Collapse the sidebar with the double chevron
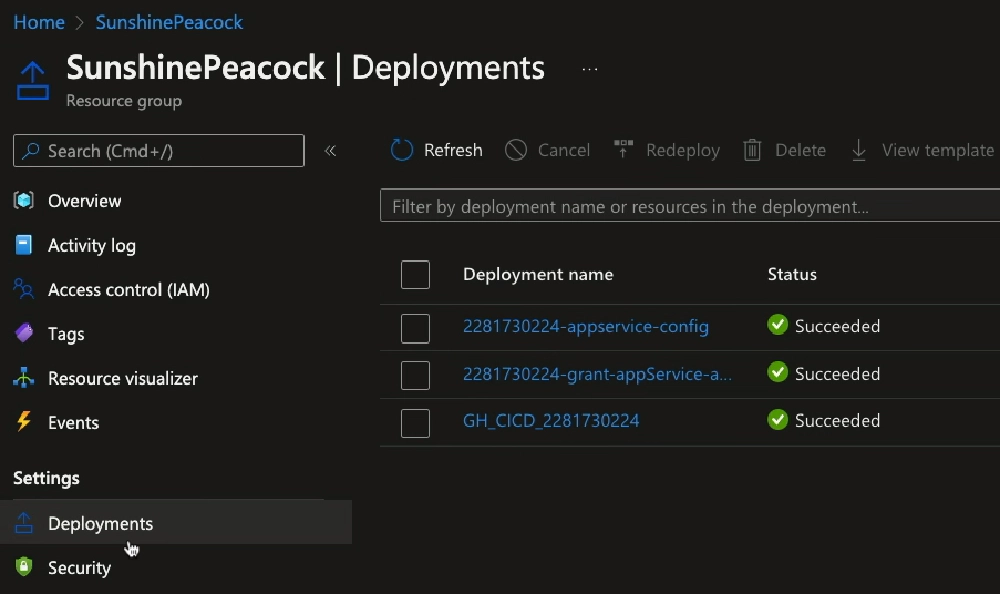Screen dimensions: 1000x594 click(330, 151)
